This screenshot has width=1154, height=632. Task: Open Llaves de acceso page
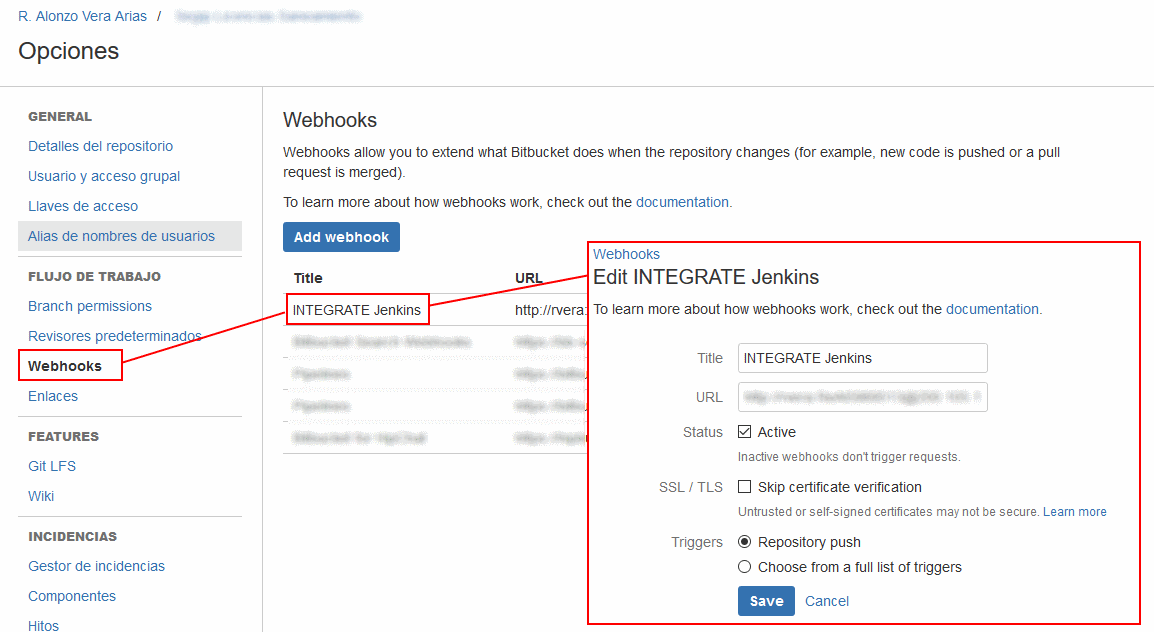coord(83,207)
